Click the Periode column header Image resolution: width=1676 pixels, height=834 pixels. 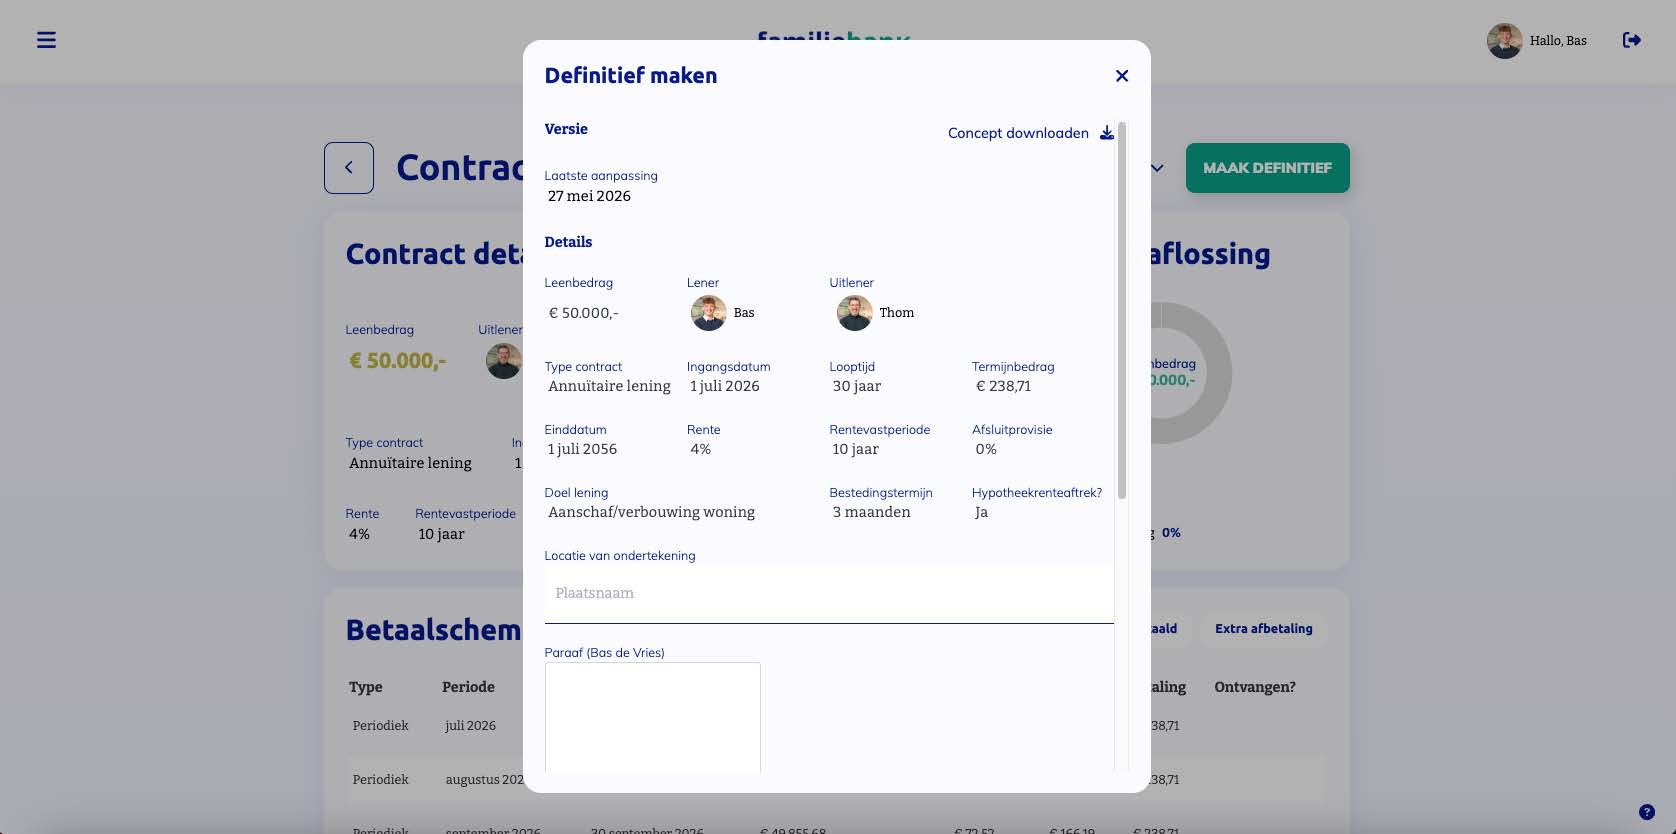tap(468, 687)
